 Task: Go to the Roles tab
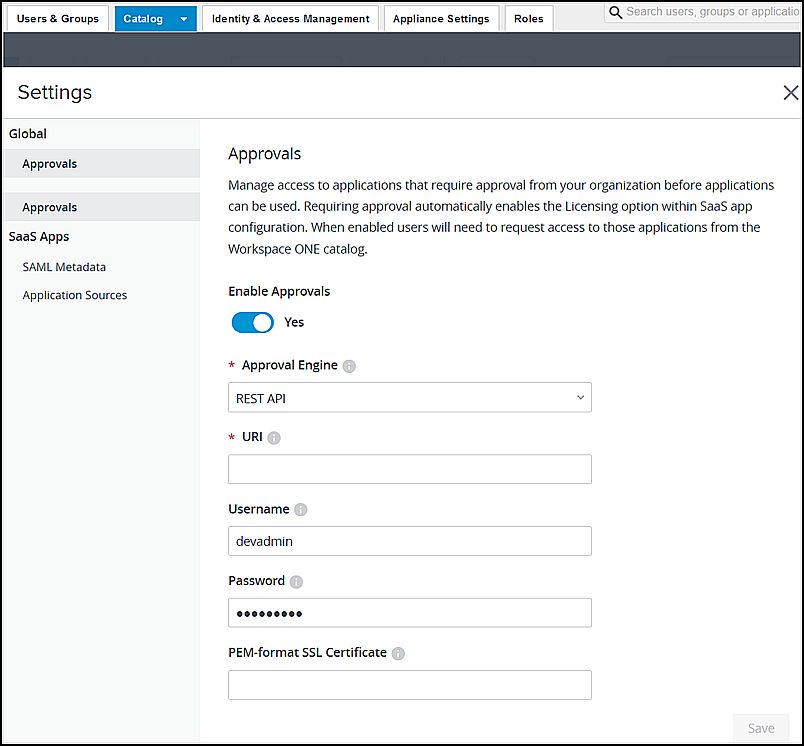(x=529, y=18)
